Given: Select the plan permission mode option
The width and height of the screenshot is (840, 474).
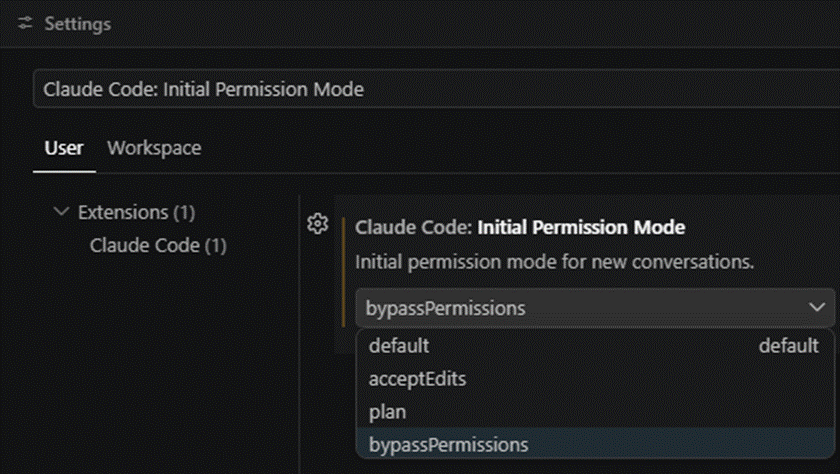Looking at the screenshot, I should pos(595,412).
